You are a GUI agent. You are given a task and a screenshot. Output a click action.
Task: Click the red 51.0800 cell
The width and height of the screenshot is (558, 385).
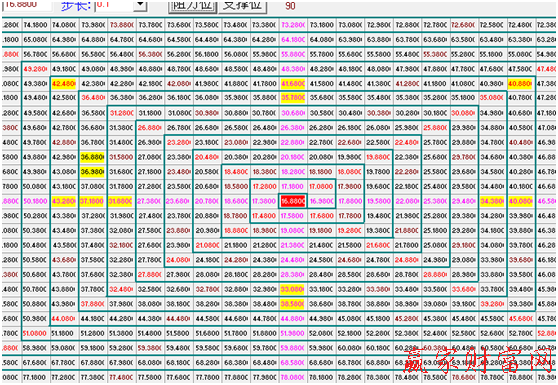[35, 333]
